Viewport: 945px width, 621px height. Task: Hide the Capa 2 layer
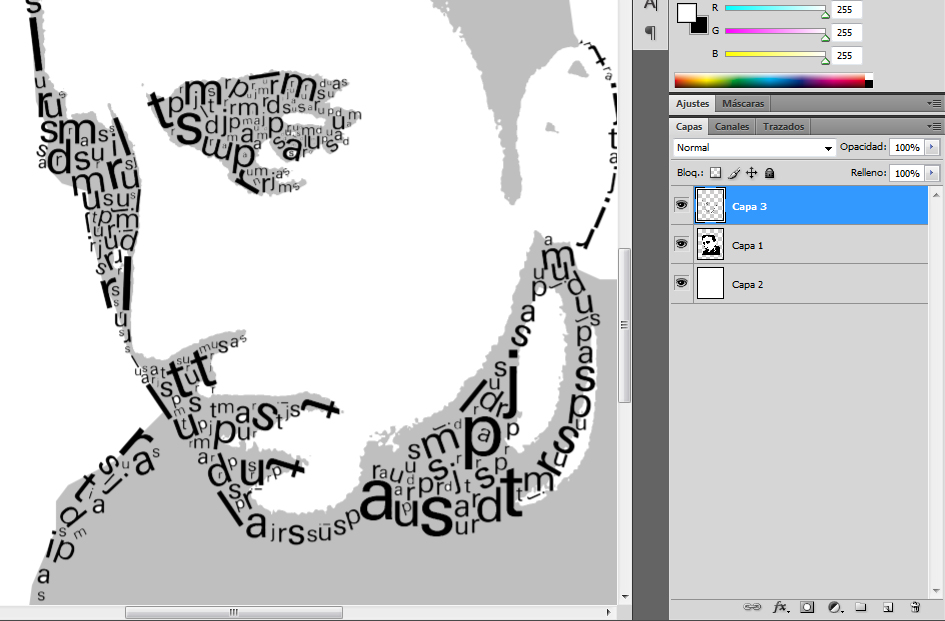pyautogui.click(x=682, y=283)
